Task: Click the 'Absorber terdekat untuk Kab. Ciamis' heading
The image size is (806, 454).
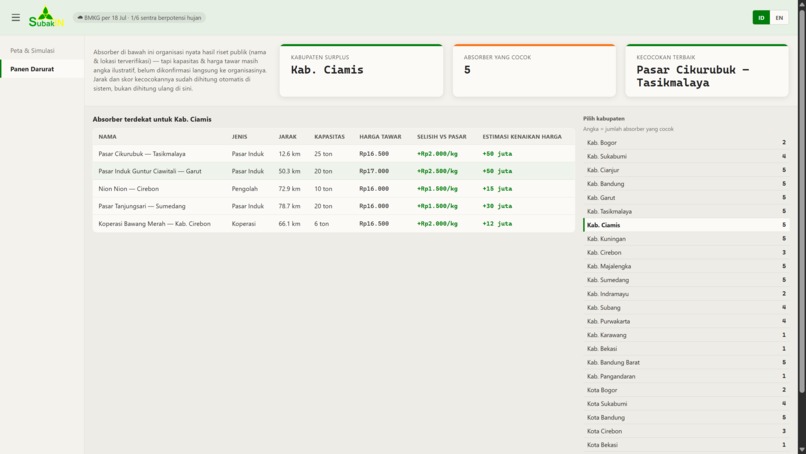Action: coord(152,119)
